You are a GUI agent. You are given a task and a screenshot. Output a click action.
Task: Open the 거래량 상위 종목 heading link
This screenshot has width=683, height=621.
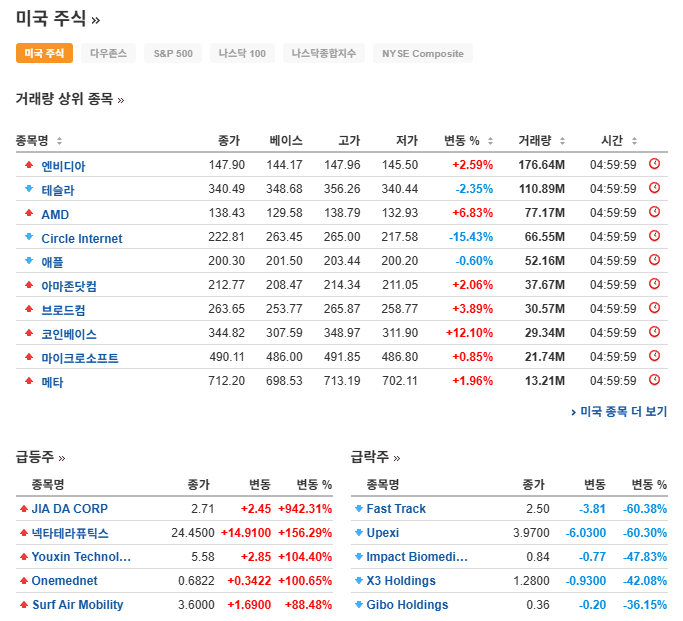click(70, 99)
